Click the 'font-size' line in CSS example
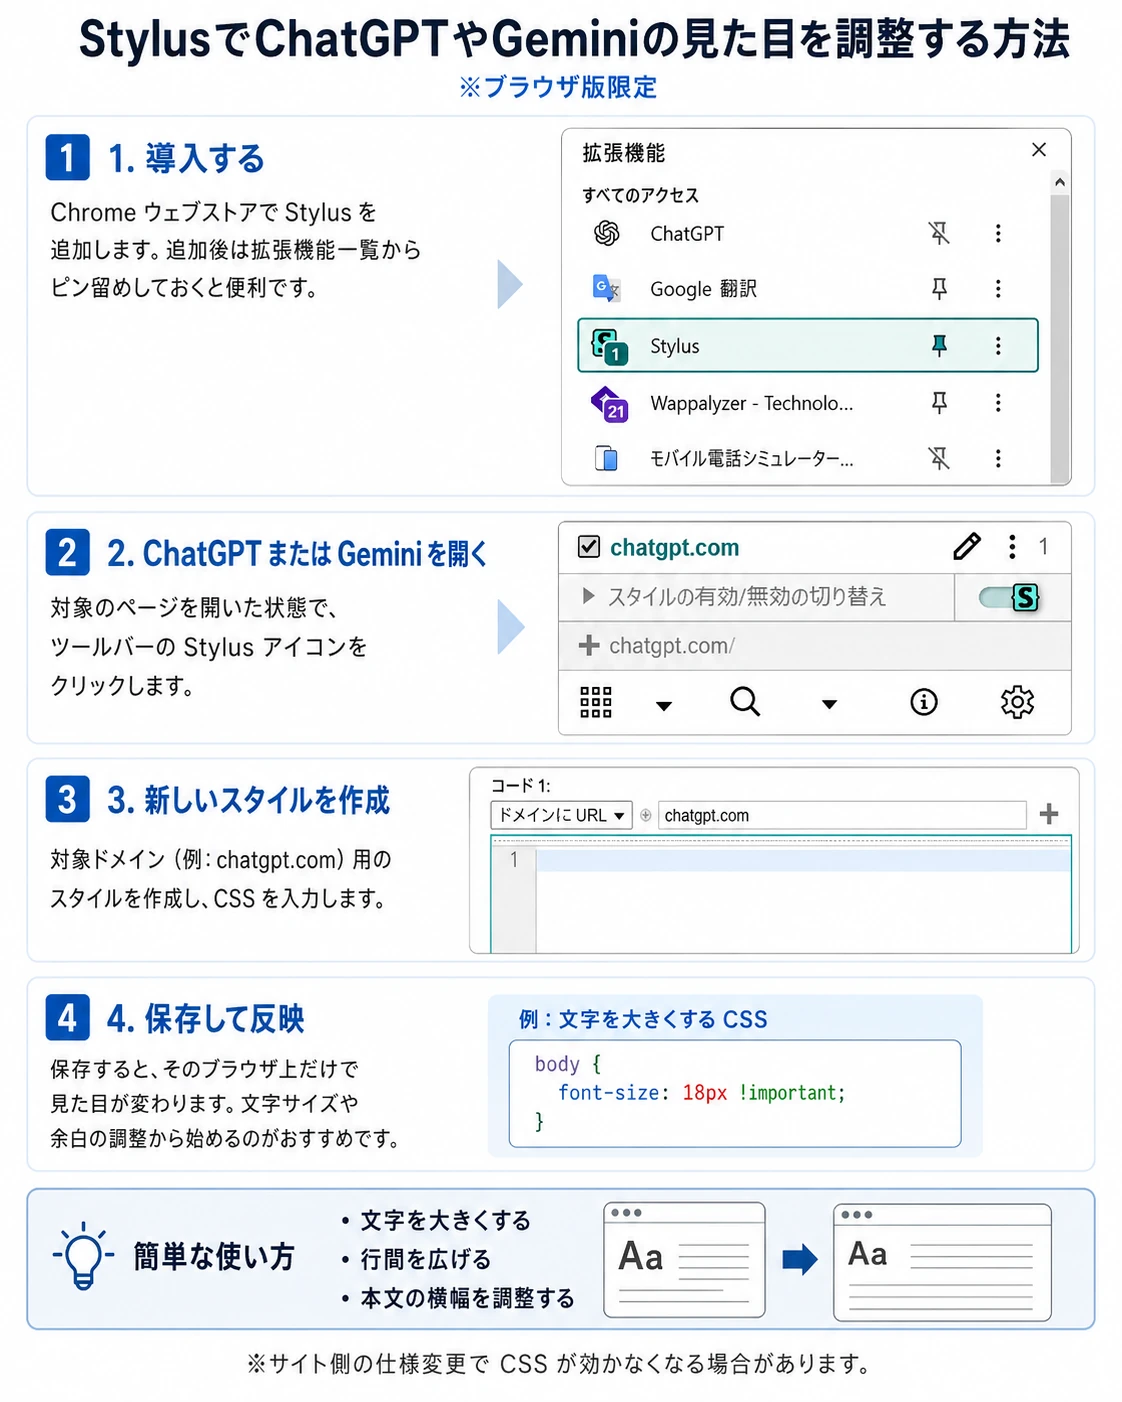This screenshot has width=1122, height=1402. (x=702, y=1093)
